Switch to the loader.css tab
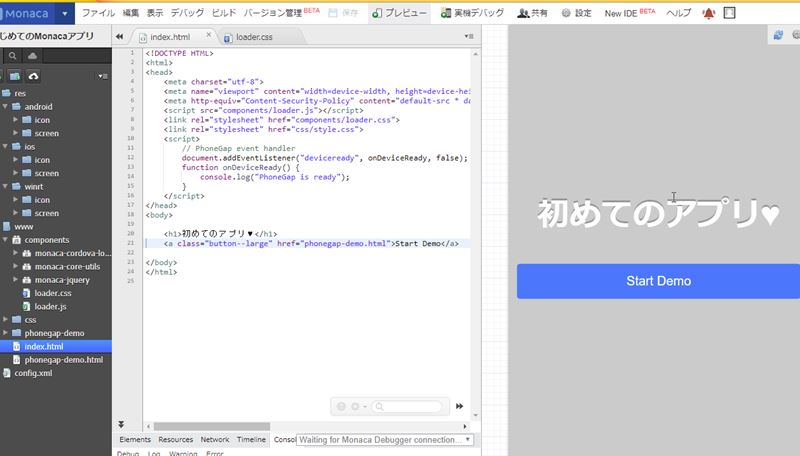Image resolution: width=800 pixels, height=456 pixels. 254,37
